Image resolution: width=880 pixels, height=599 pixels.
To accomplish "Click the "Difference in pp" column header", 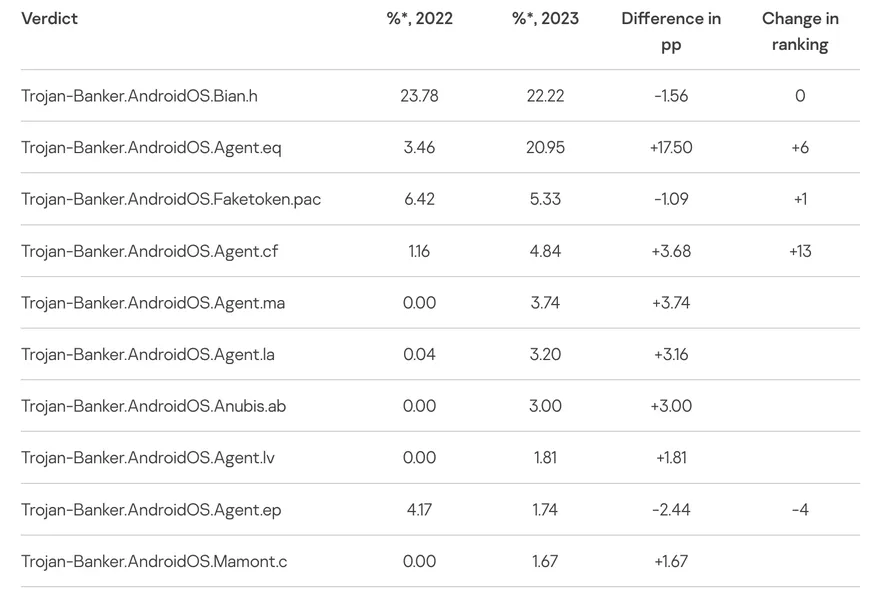I will click(671, 31).
